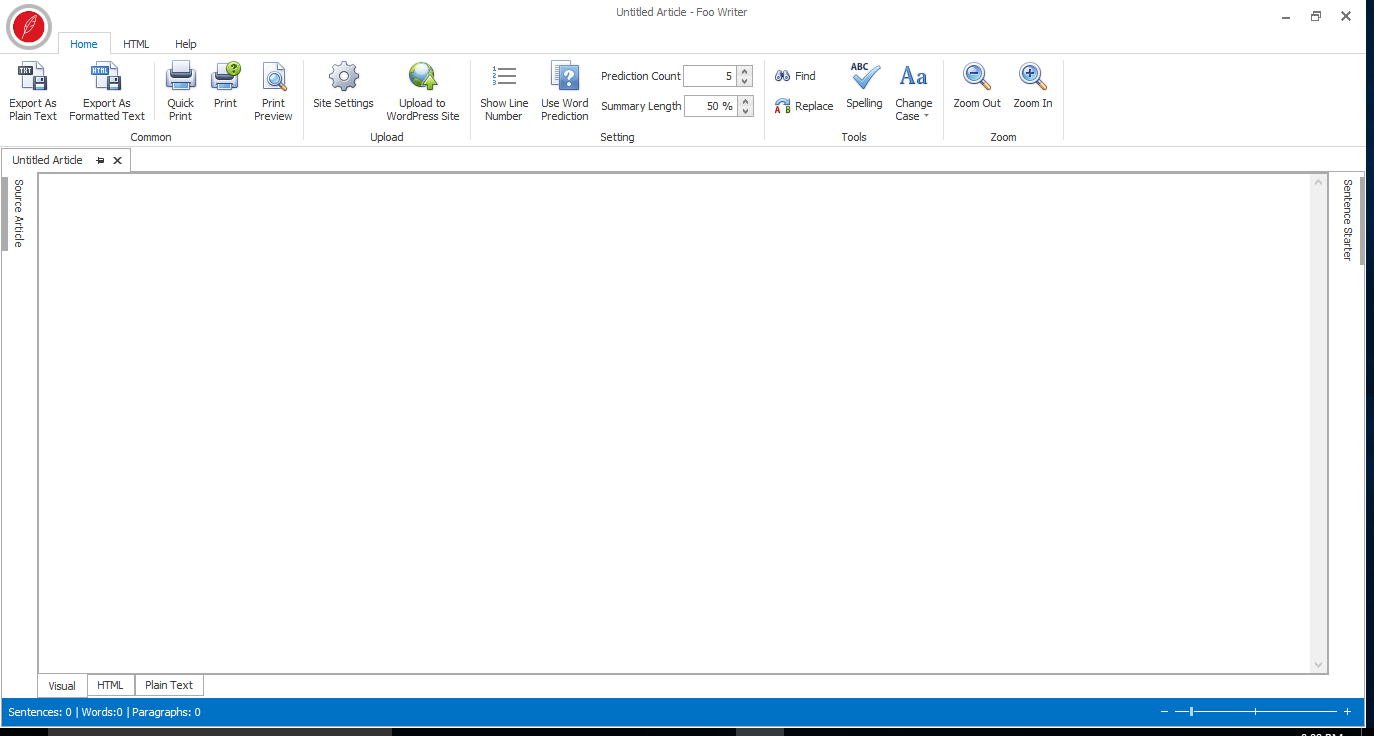Increase the Prediction Count value
The image size is (1374, 736).
tap(743, 70)
